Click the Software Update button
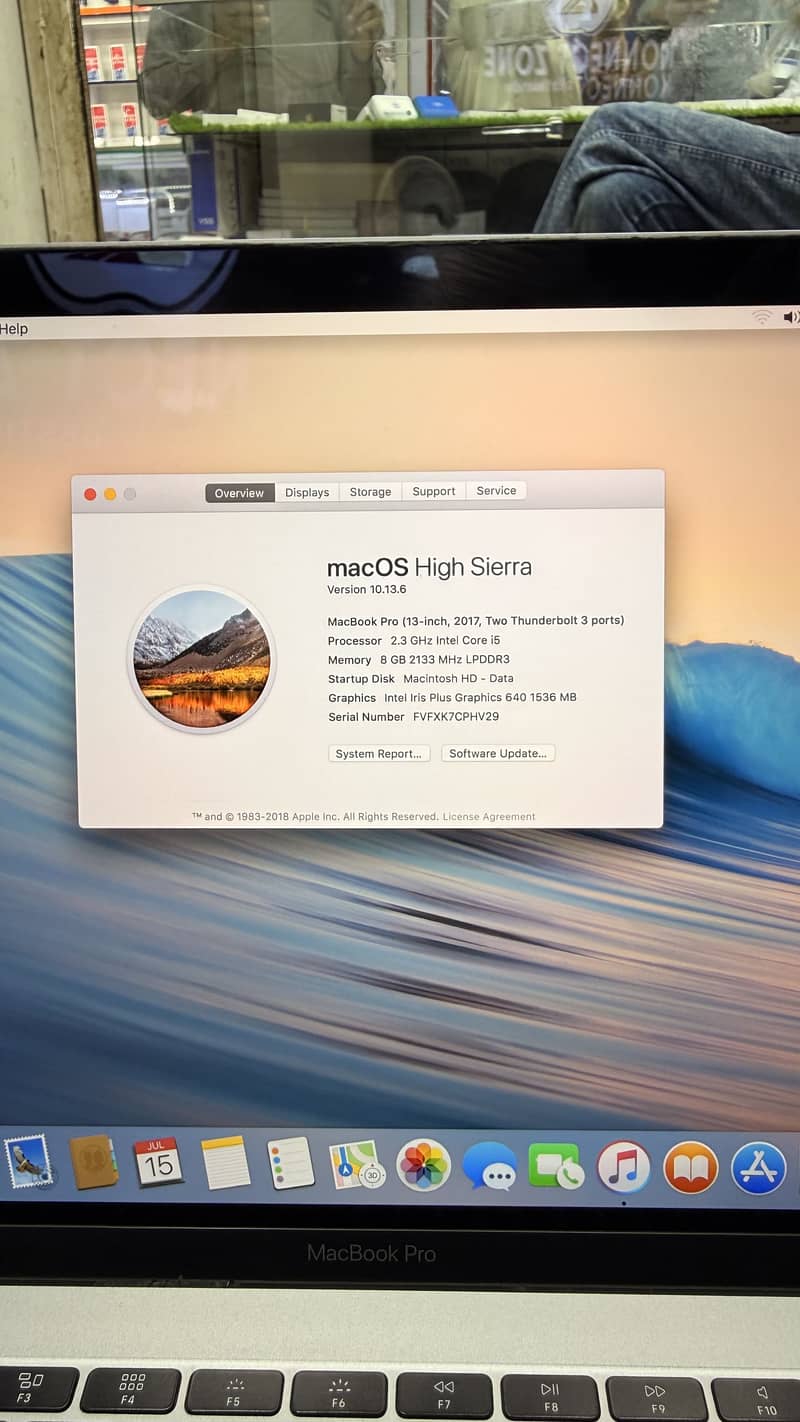The width and height of the screenshot is (800, 1422). click(x=498, y=753)
